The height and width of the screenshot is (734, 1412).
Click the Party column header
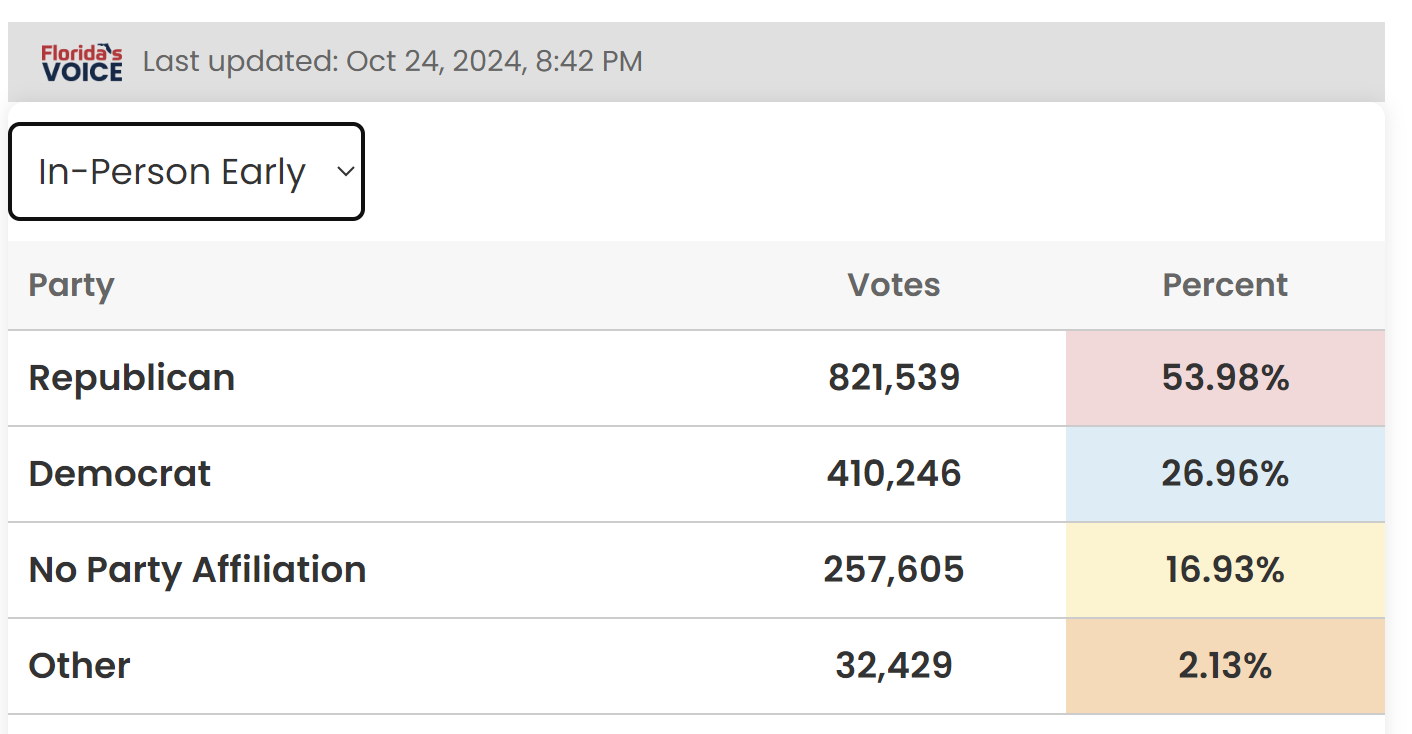[71, 285]
